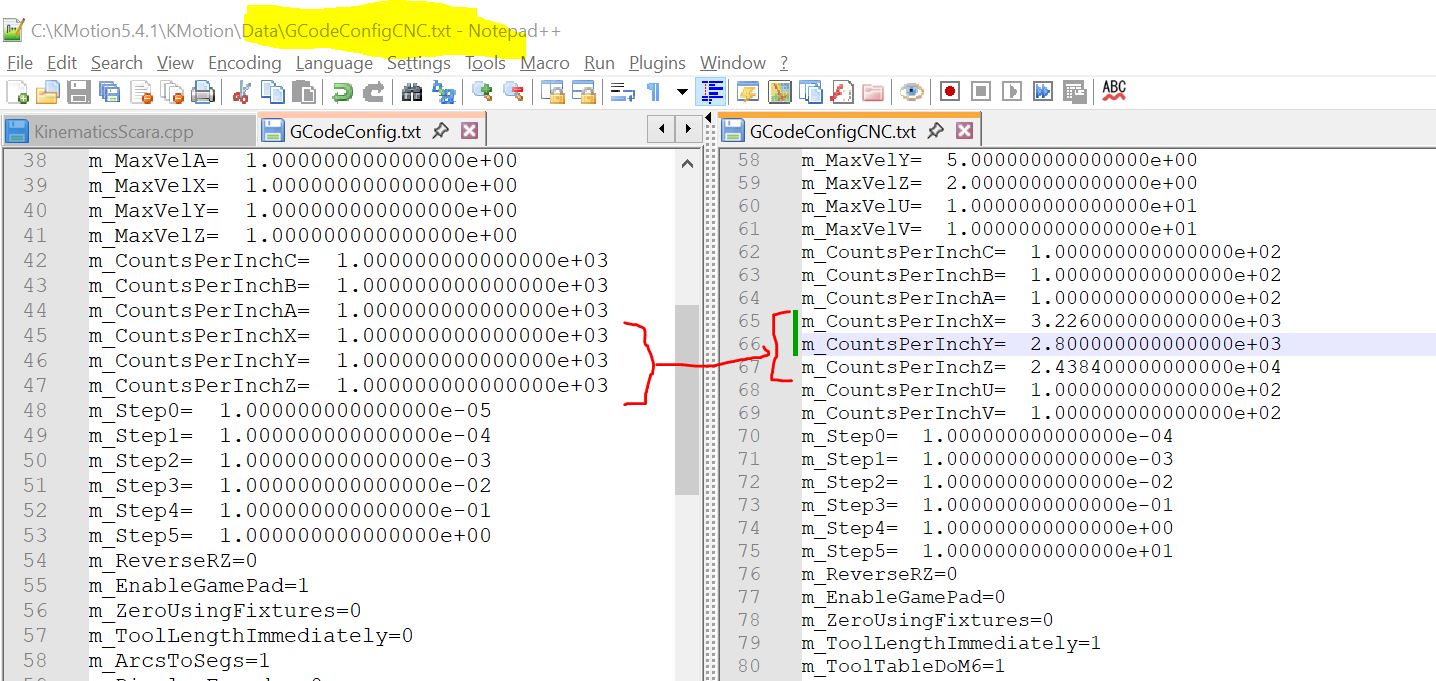Screen dimensions: 1436x681
Task: Close the GCodeConfigCNC.txt tab
Action: [x=964, y=131]
